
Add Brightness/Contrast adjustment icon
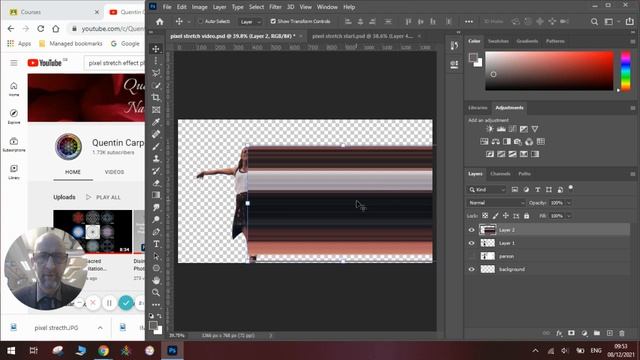[x=490, y=129]
